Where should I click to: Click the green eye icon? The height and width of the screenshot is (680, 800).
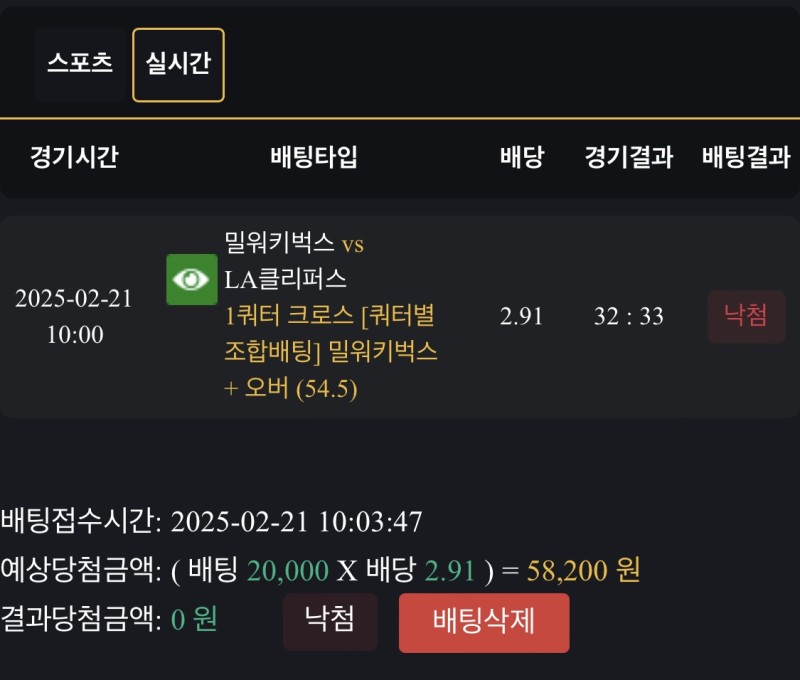(x=191, y=279)
